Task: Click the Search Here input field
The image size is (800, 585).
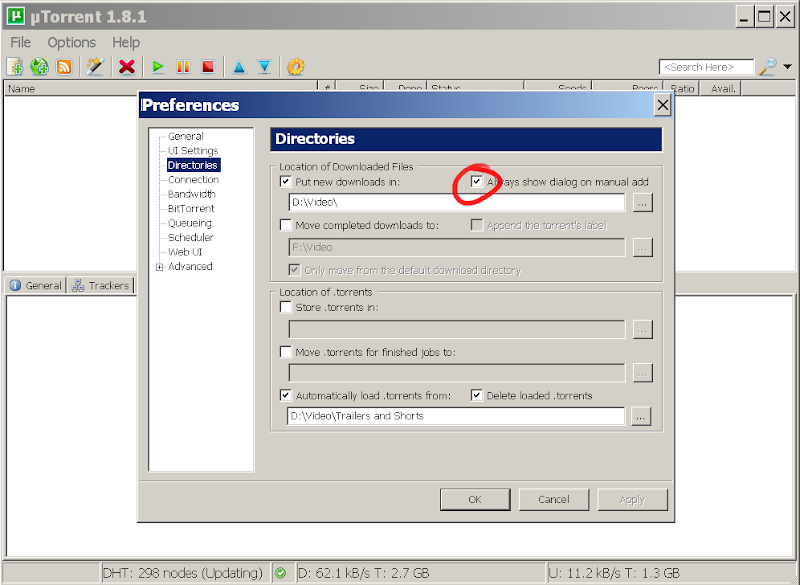Action: [706, 67]
